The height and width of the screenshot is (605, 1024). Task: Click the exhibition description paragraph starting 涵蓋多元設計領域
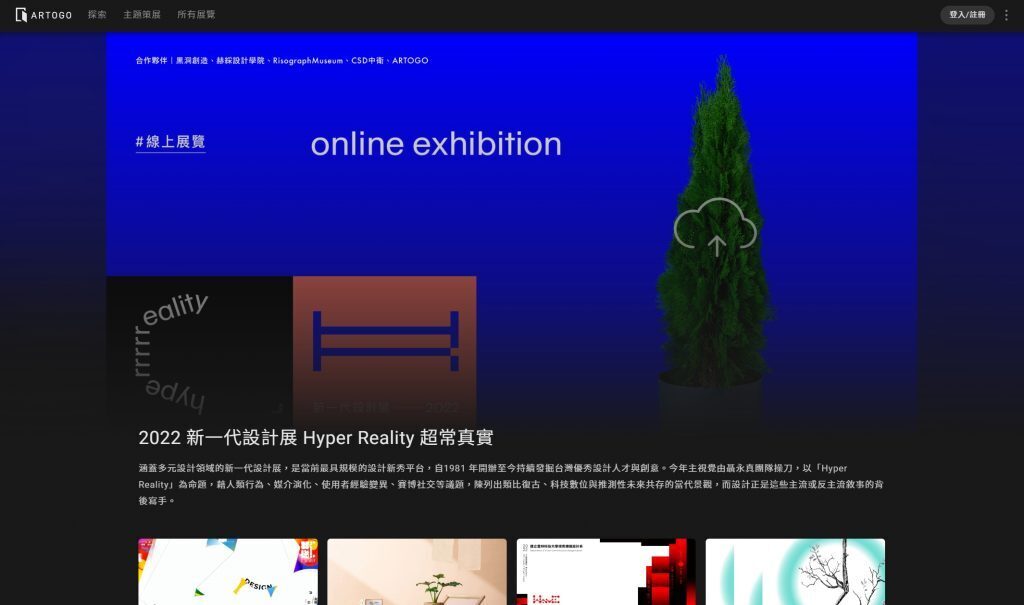(511, 484)
